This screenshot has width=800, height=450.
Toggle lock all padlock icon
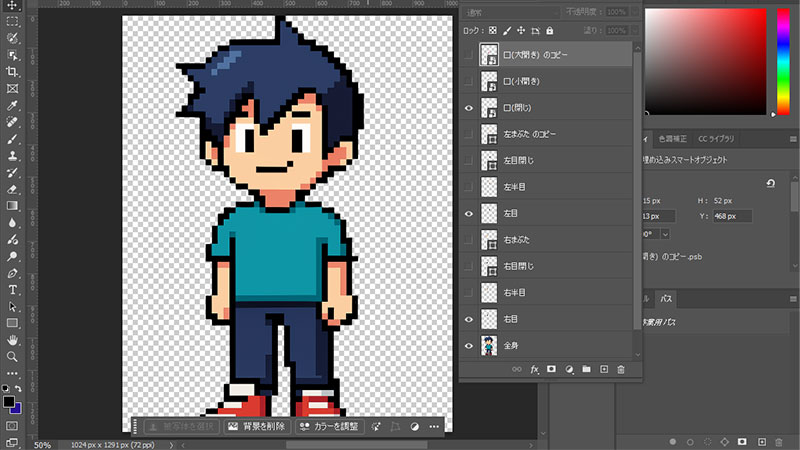tap(549, 31)
